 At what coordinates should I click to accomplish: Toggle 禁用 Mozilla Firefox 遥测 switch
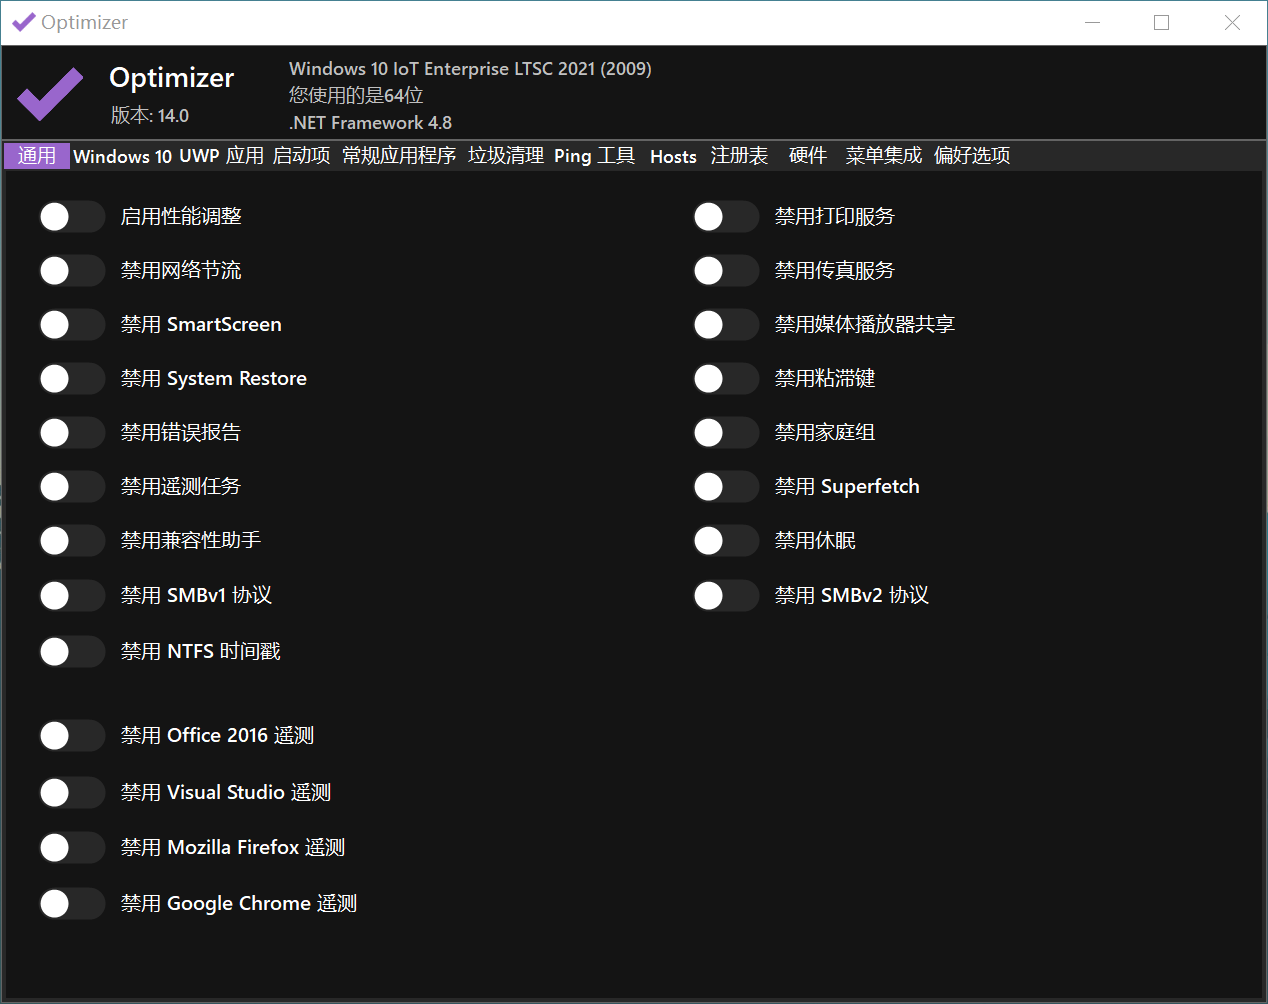[72, 848]
